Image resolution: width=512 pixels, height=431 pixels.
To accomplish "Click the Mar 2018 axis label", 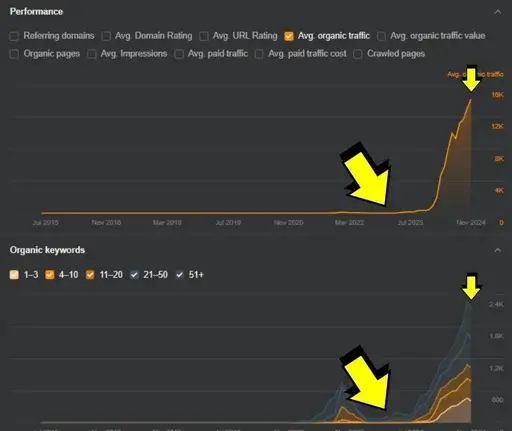I will tap(167, 223).
